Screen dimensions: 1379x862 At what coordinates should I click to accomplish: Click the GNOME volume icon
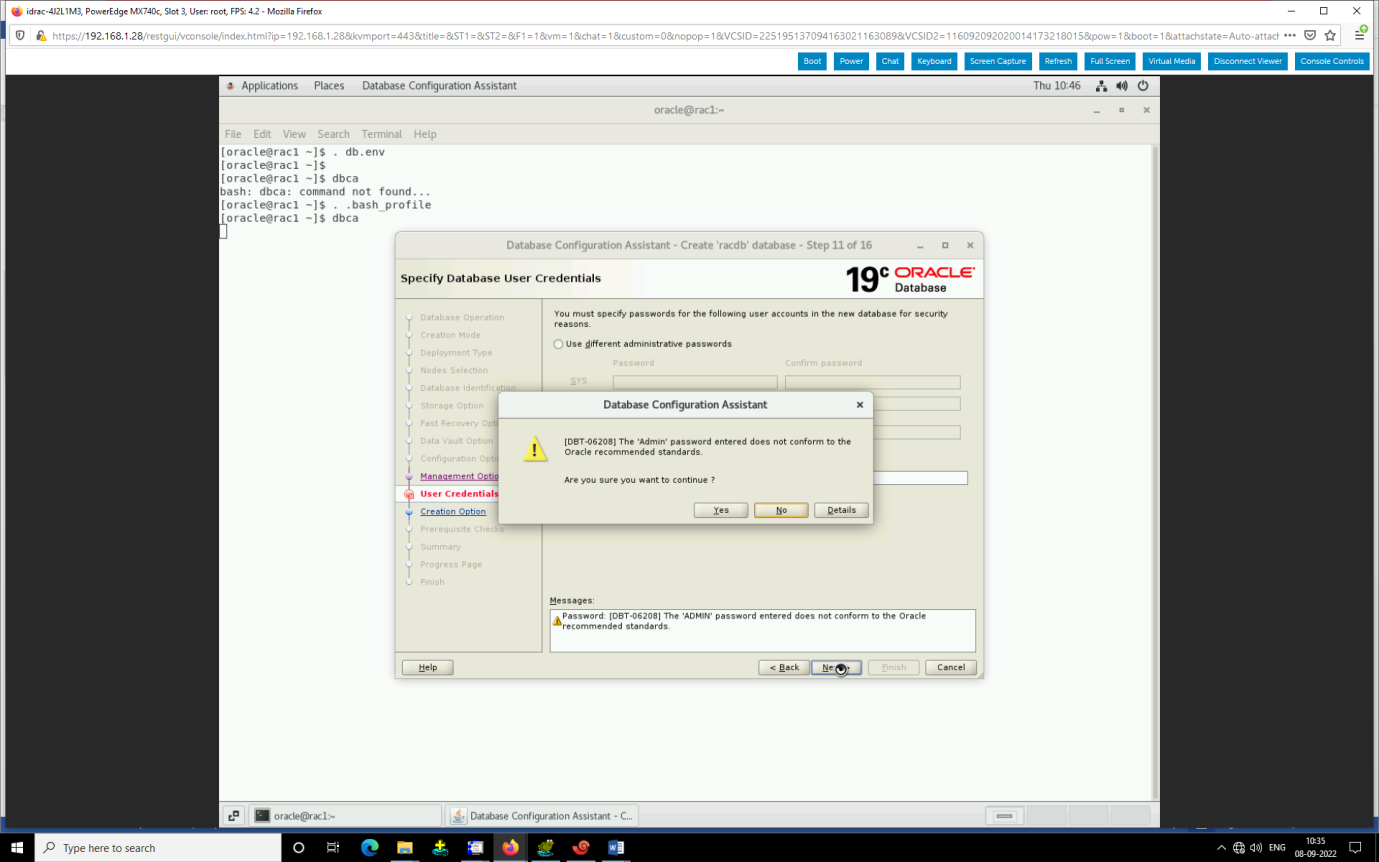(1122, 86)
